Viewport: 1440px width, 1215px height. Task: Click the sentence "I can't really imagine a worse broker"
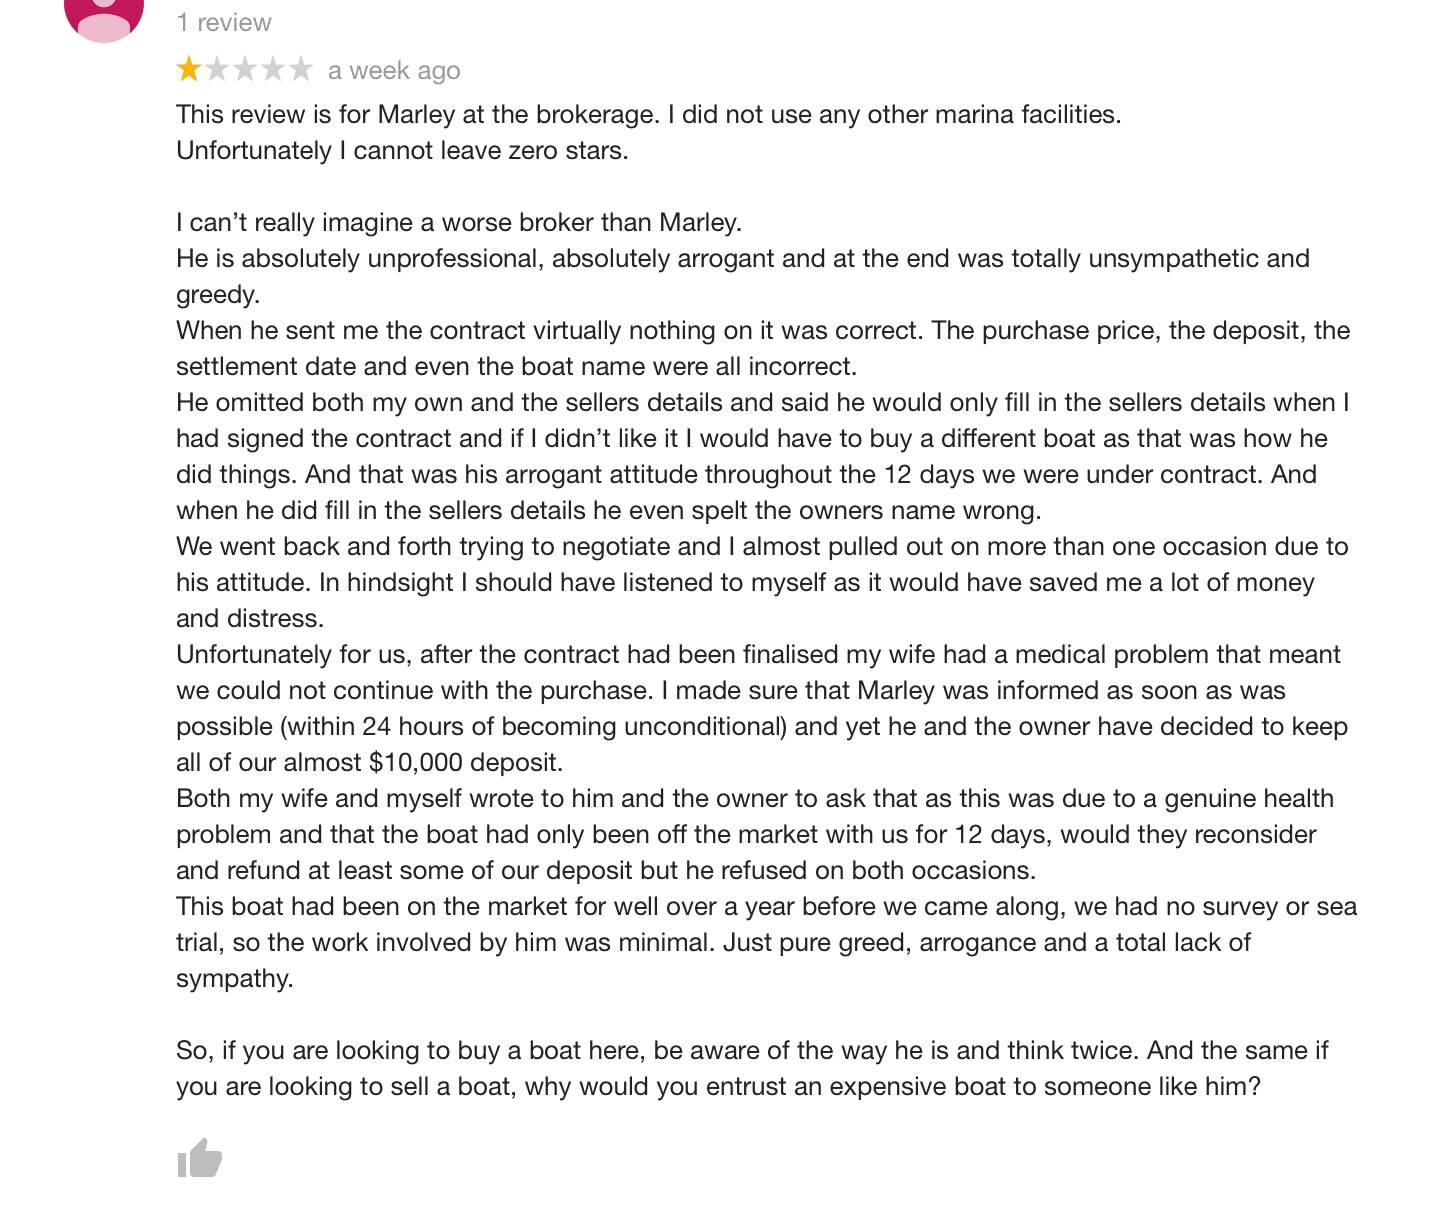[x=458, y=222]
